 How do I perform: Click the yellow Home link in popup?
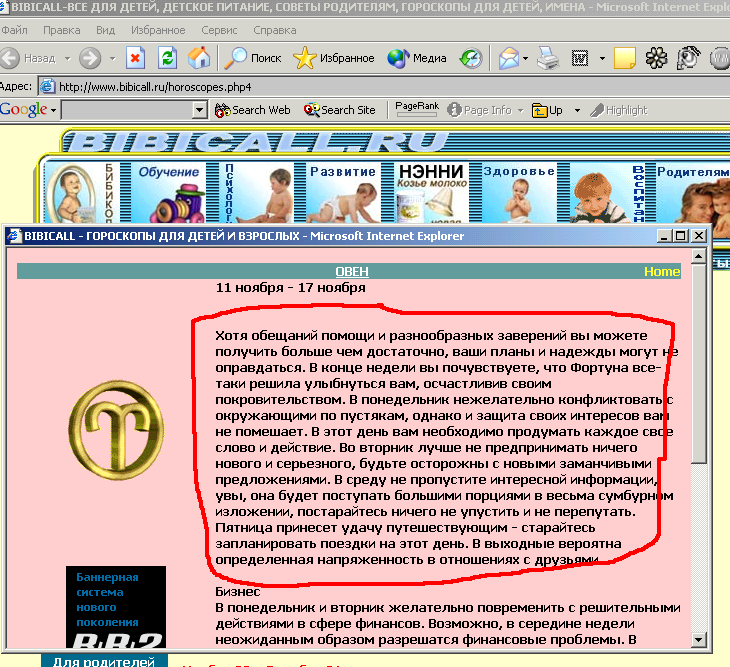[662, 271]
